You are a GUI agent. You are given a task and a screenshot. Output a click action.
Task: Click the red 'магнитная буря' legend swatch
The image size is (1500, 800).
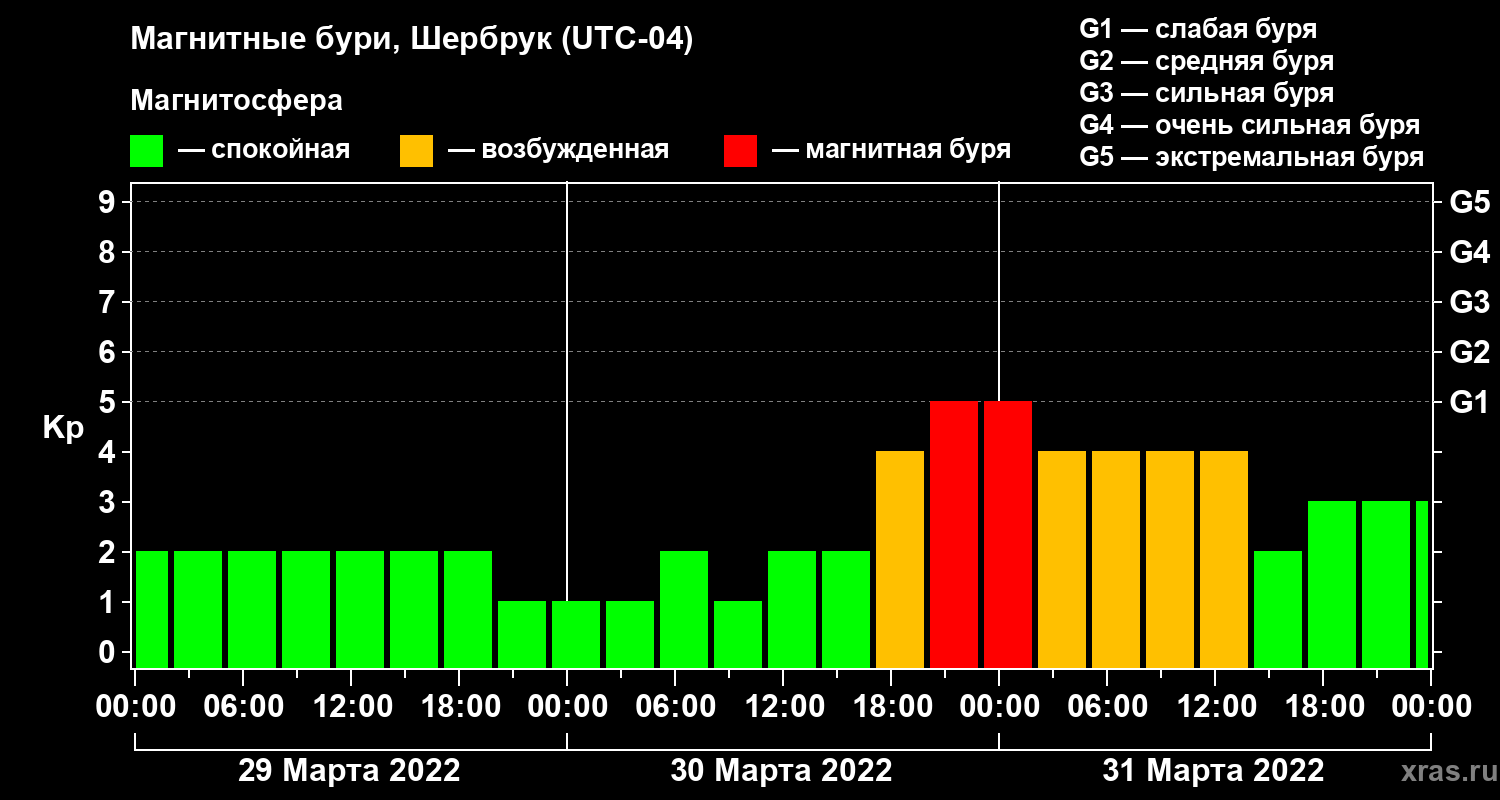click(x=741, y=151)
